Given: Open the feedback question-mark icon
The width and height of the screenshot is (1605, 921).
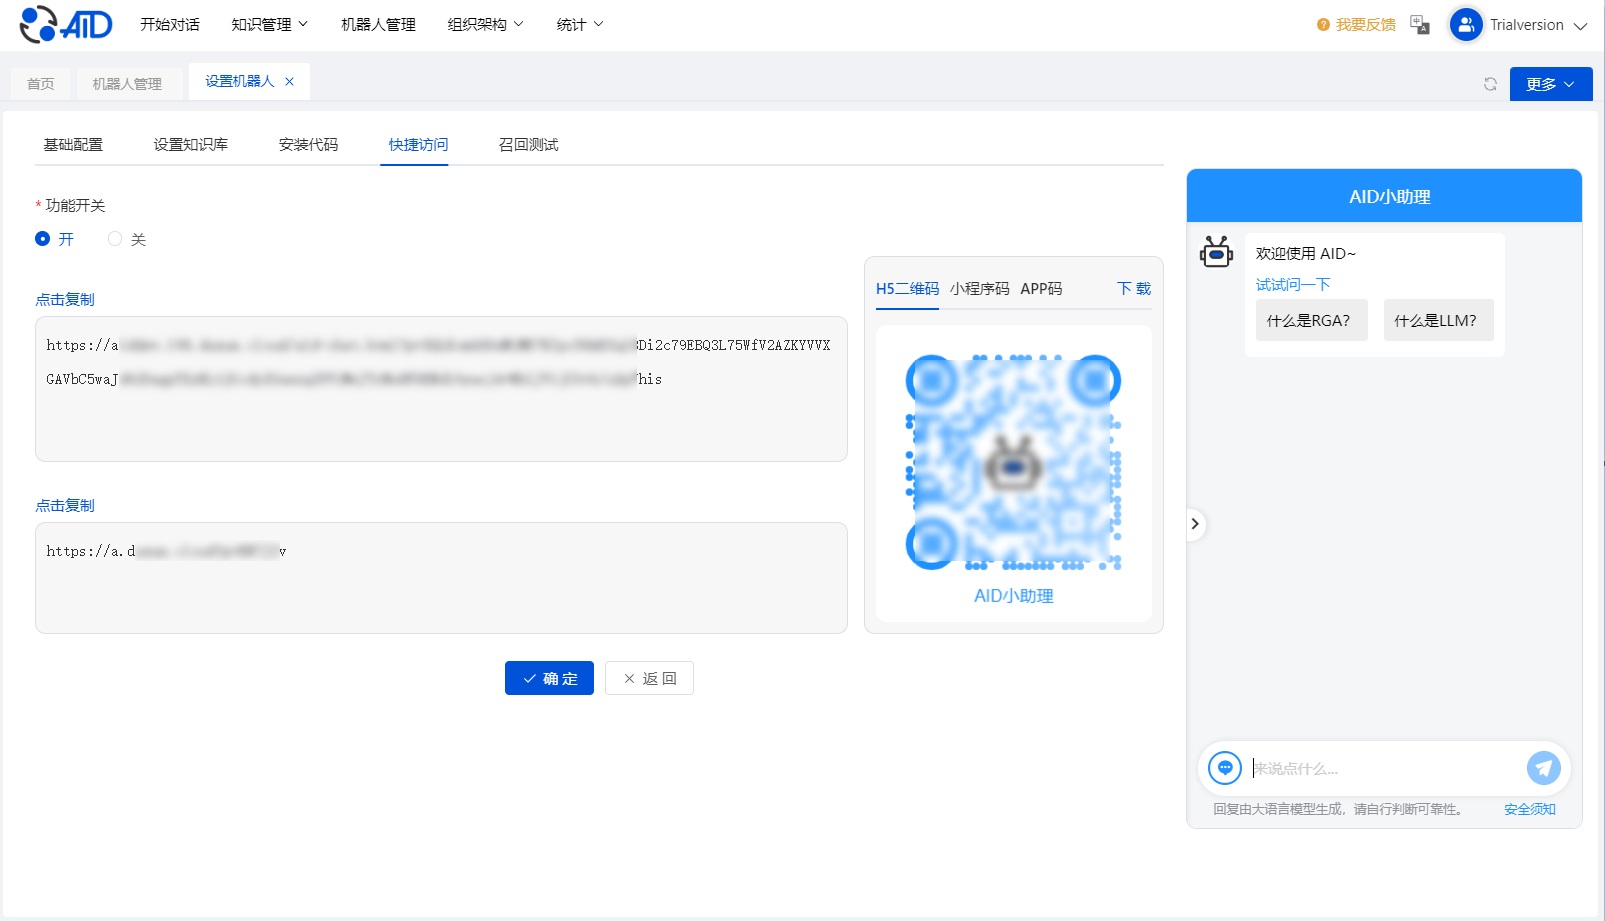Looking at the screenshot, I should (1323, 25).
